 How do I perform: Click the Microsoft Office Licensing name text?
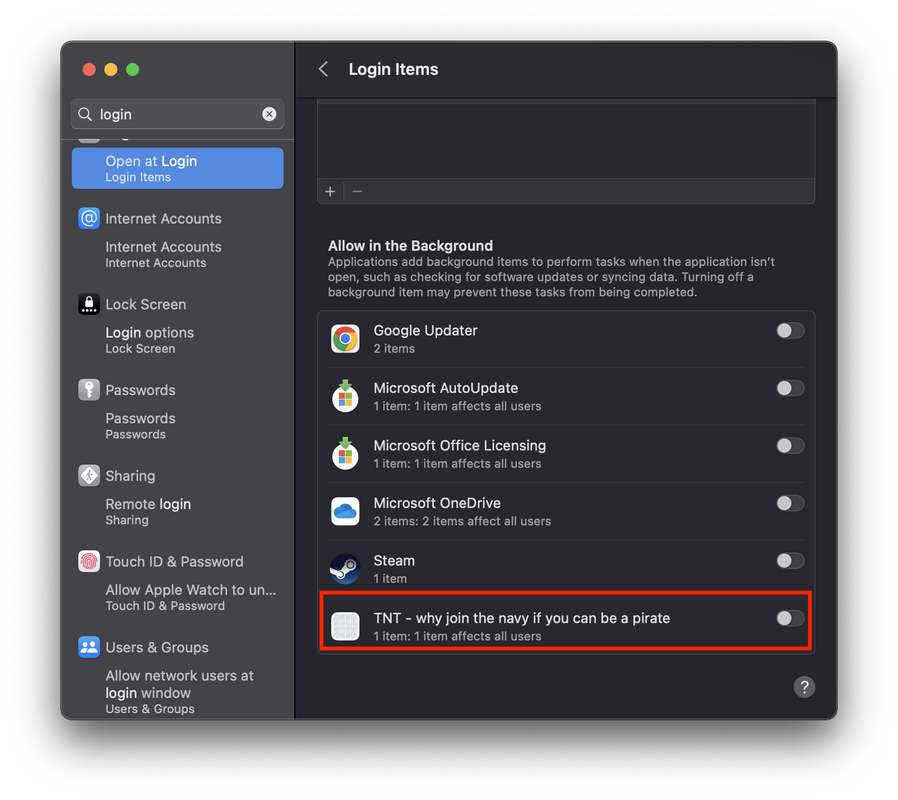click(460, 446)
